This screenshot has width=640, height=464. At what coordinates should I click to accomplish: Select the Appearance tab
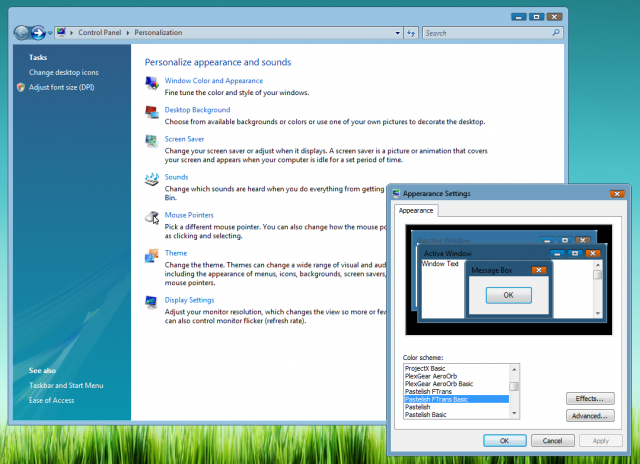(416, 210)
